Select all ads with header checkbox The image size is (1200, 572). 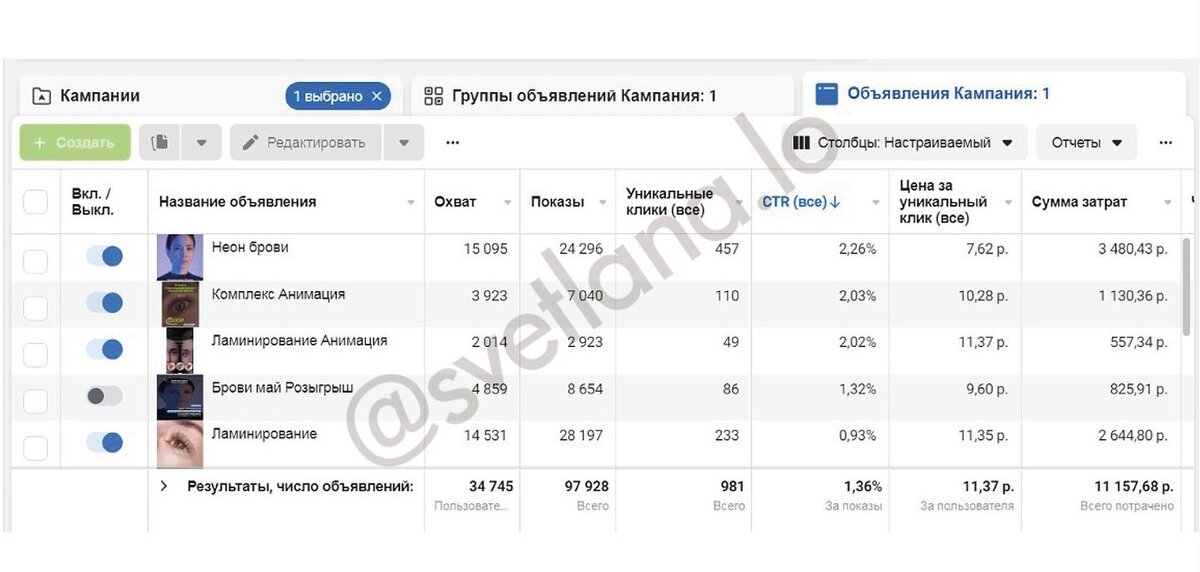click(35, 202)
